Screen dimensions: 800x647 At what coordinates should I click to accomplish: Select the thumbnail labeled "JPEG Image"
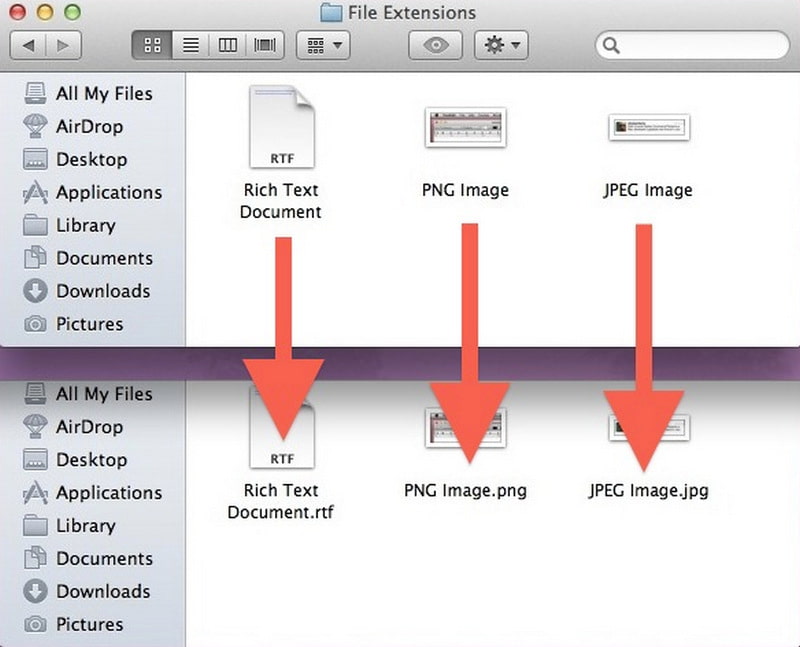(649, 127)
